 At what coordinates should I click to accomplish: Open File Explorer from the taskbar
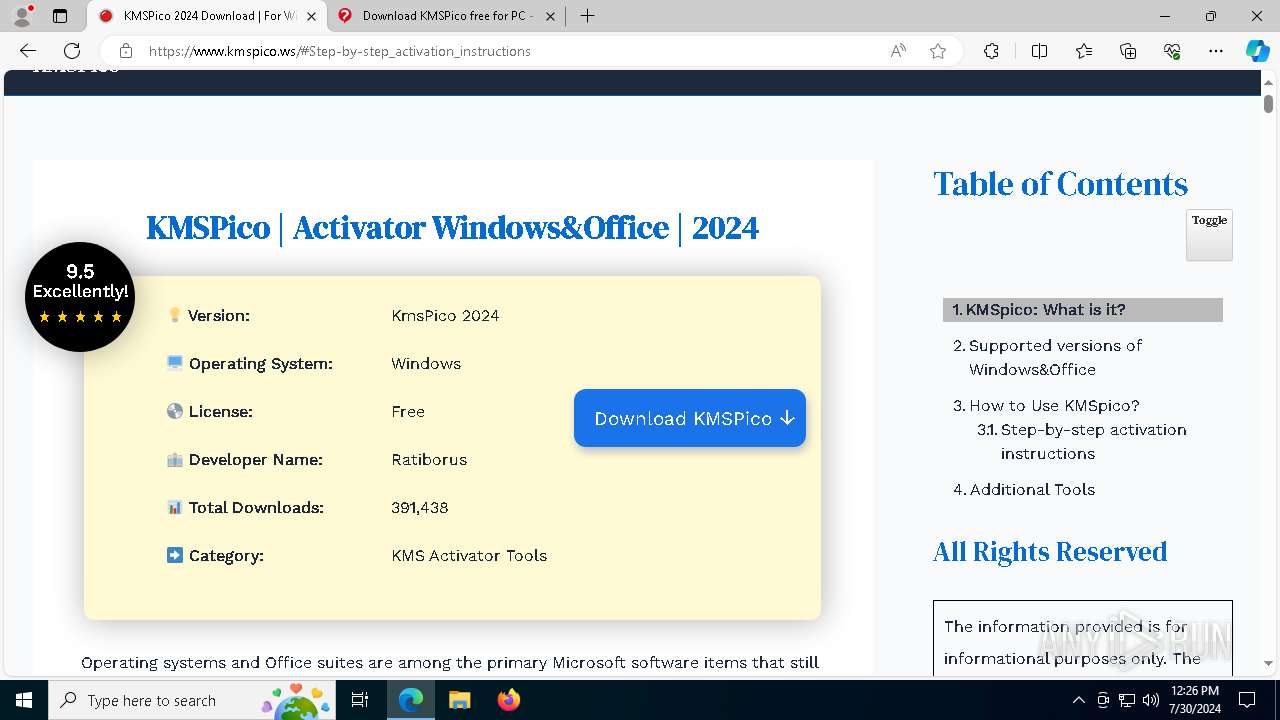459,700
